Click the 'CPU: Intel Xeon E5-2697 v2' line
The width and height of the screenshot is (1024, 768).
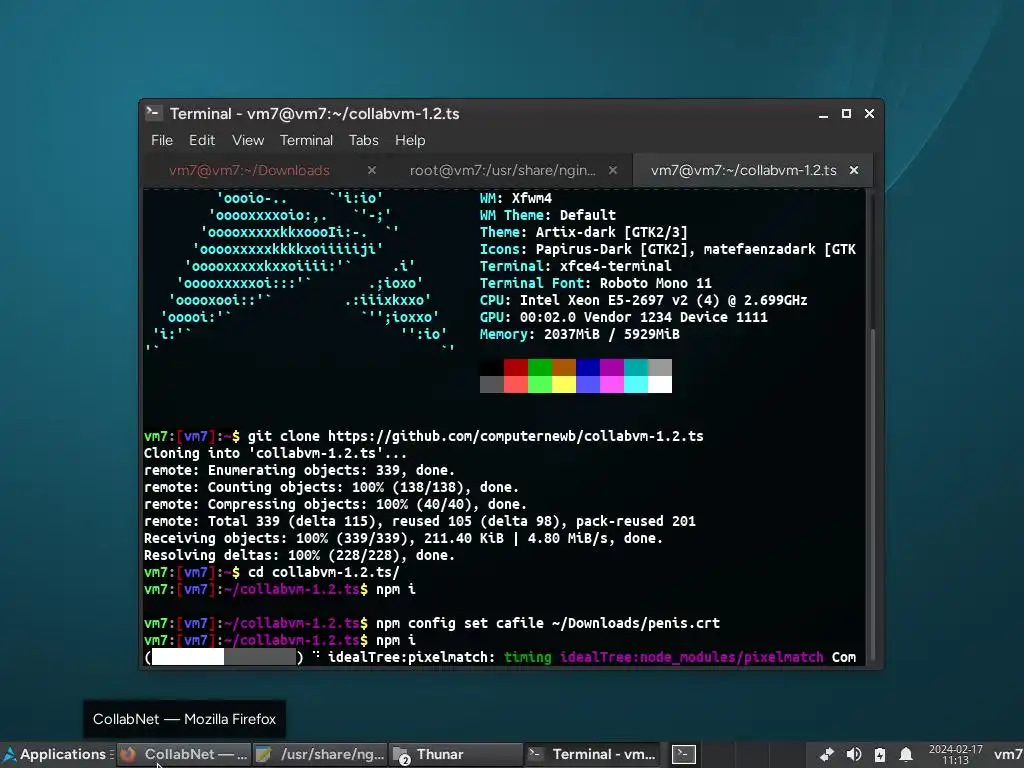coord(643,300)
